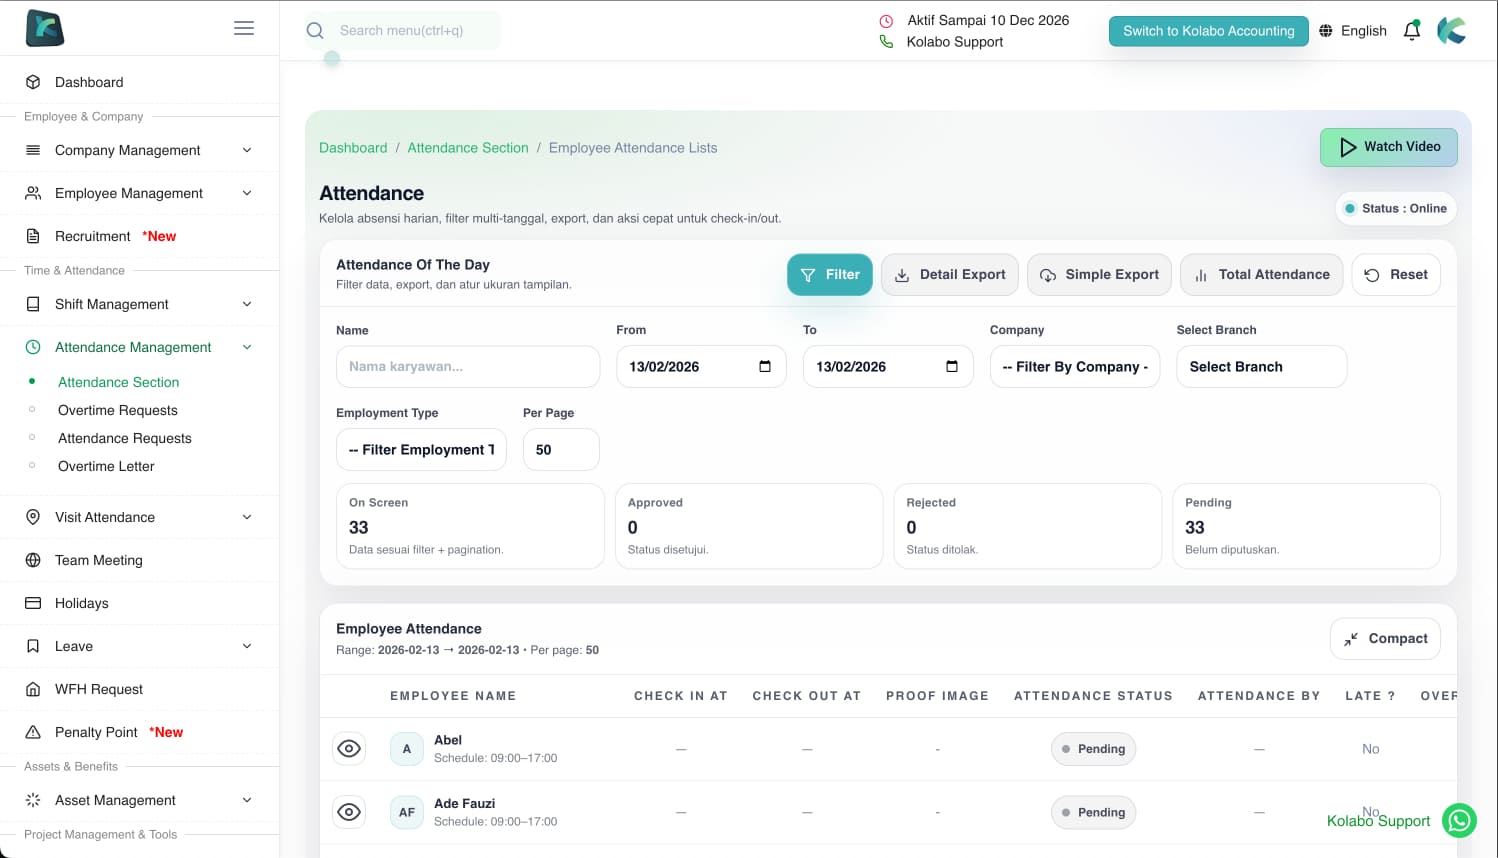Viewport: 1498px width, 858px height.
Task: Open Overtime Requests in sidebar
Action: point(118,410)
